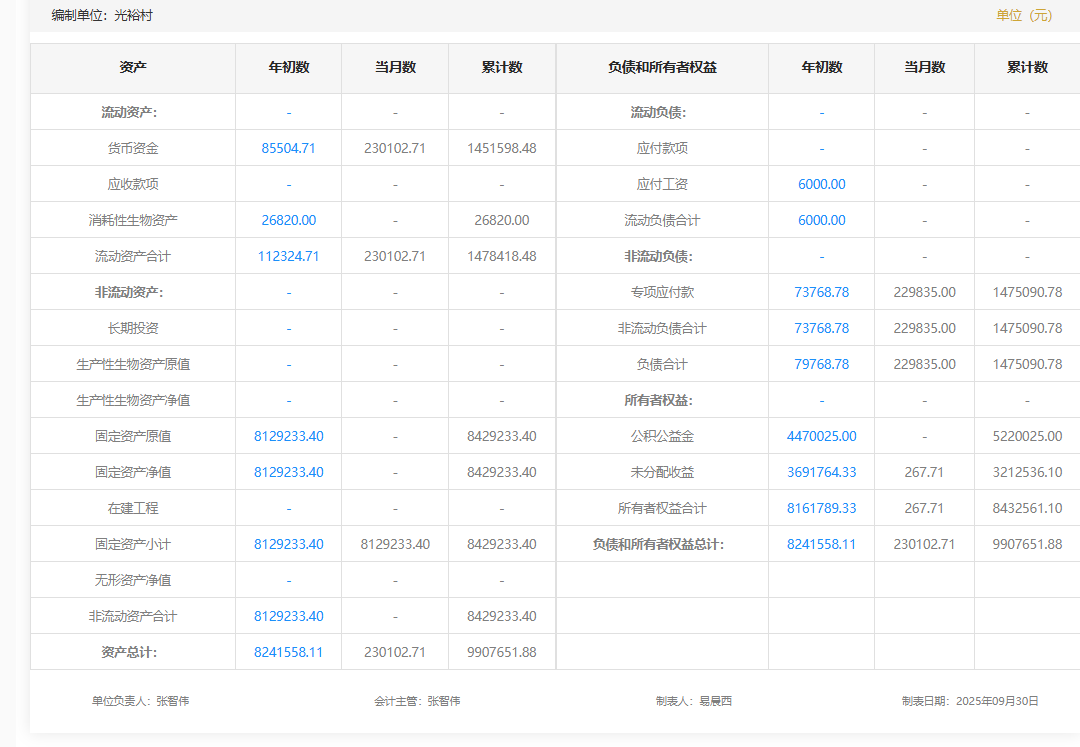Click the blue 消耗性生物资产 年初数 value

click(288, 220)
